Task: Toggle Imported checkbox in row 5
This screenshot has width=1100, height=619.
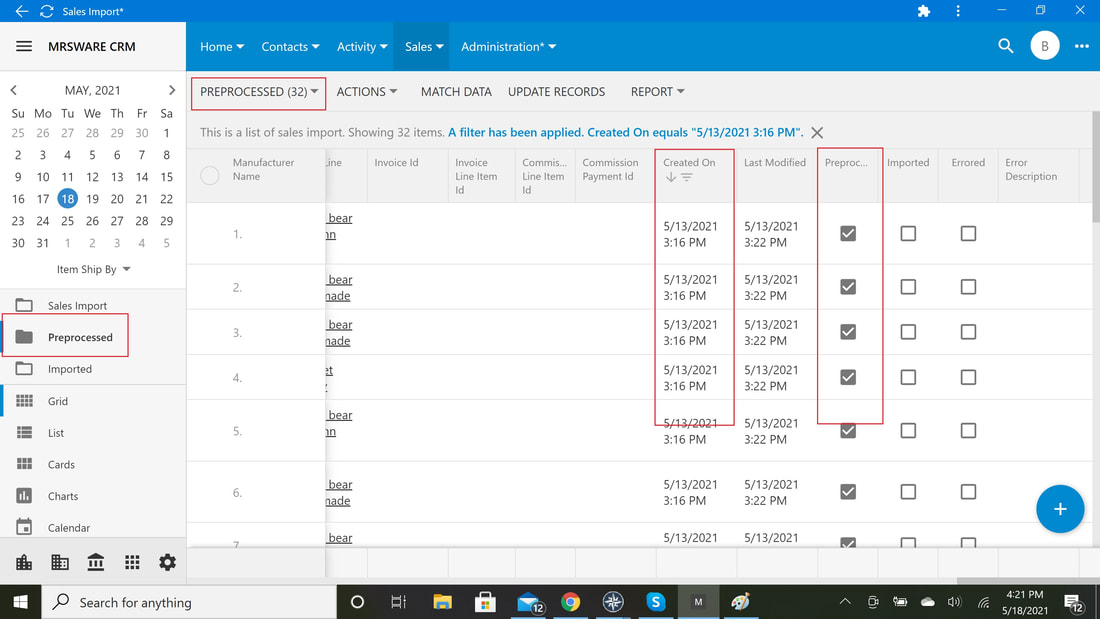Action: [x=908, y=430]
